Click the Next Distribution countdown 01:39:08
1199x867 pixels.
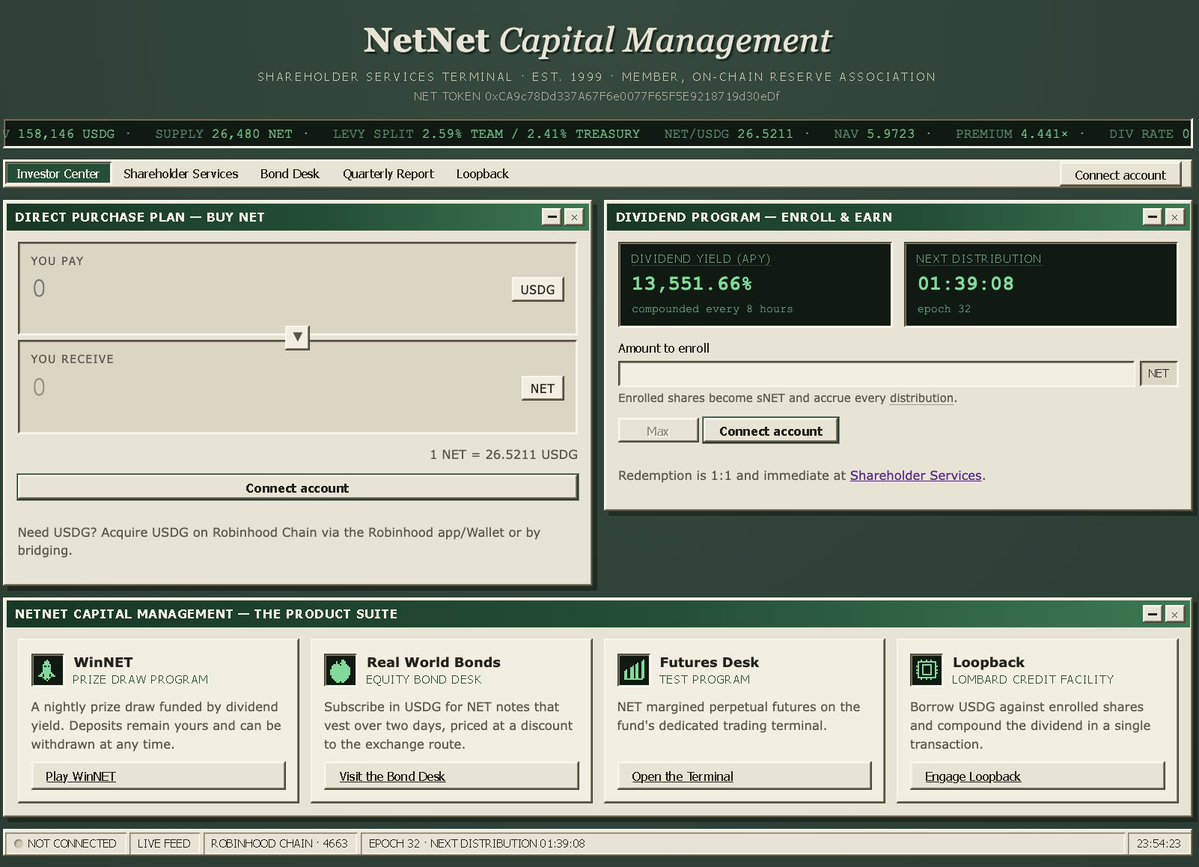click(965, 284)
